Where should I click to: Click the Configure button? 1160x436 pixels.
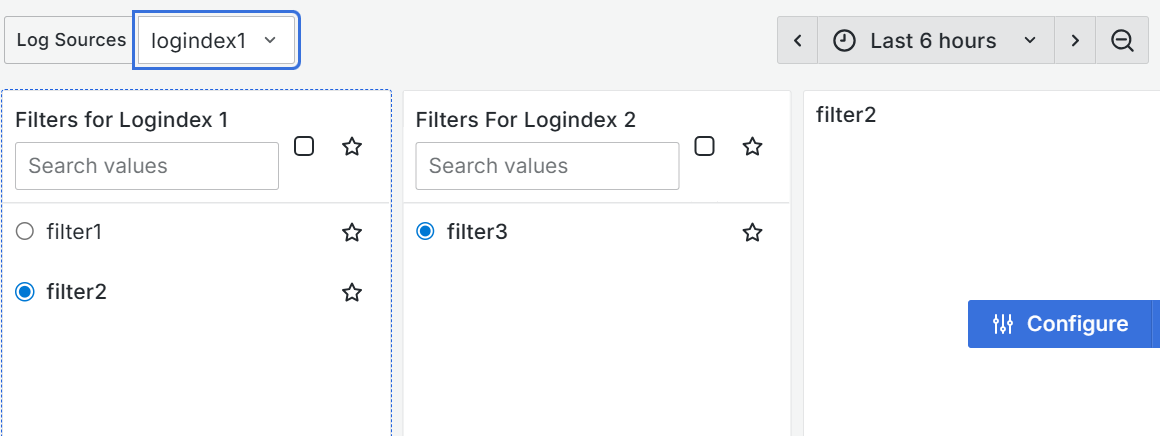pos(1060,324)
